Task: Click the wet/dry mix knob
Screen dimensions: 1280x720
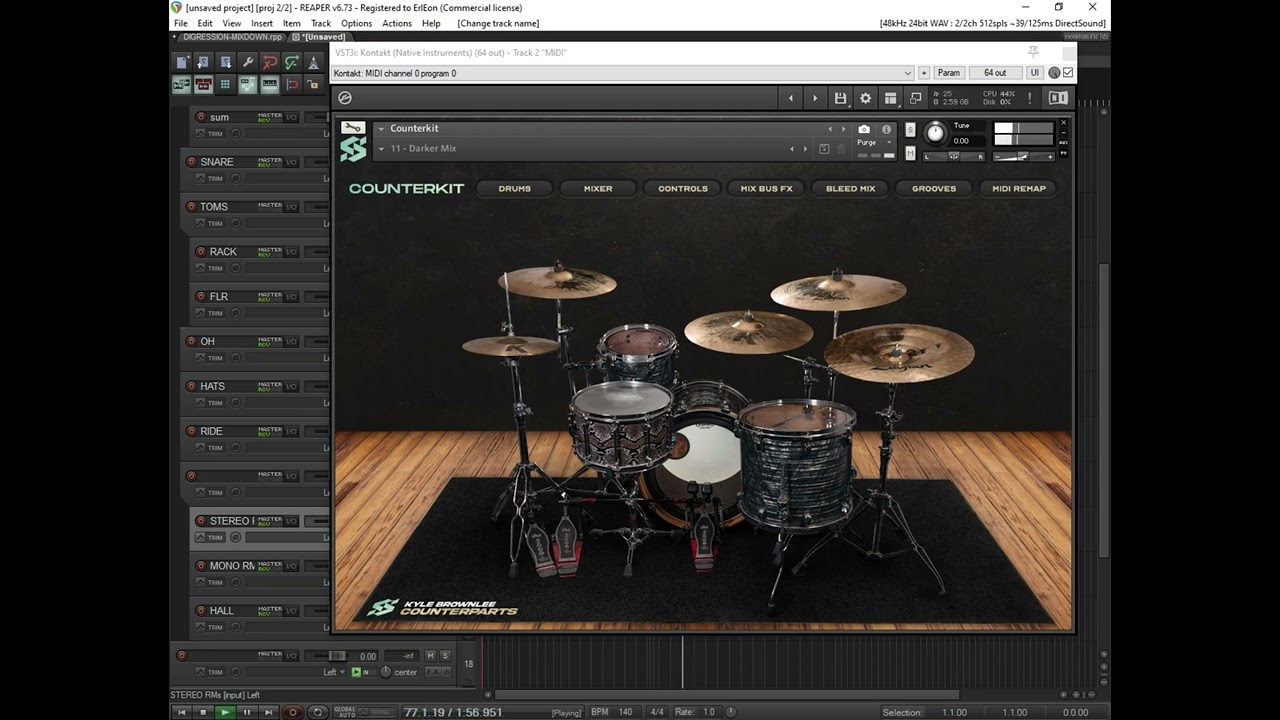Action: click(1054, 73)
